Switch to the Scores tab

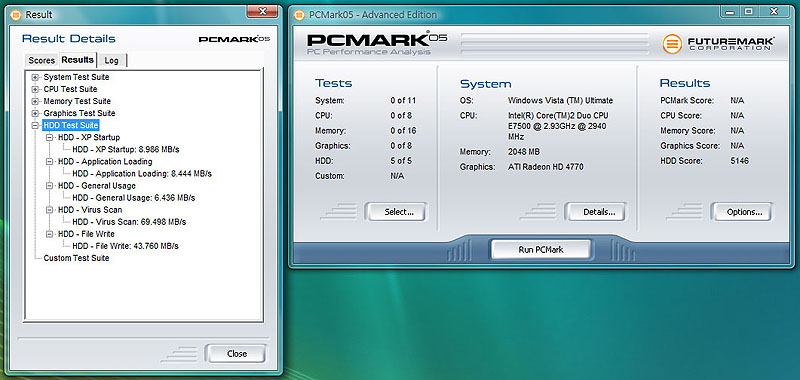41,60
